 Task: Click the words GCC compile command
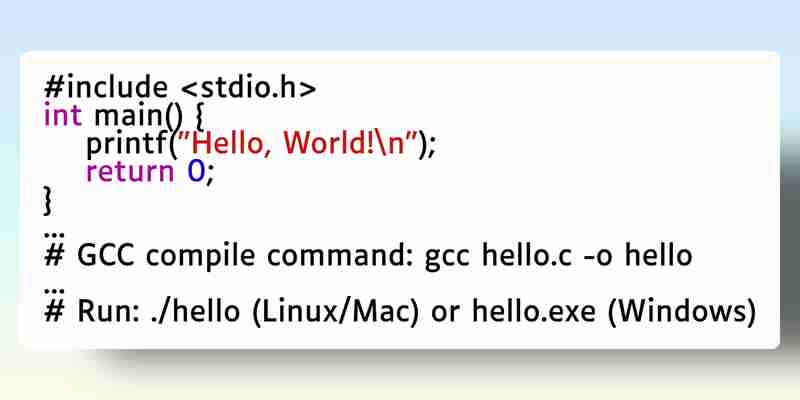click(245, 256)
